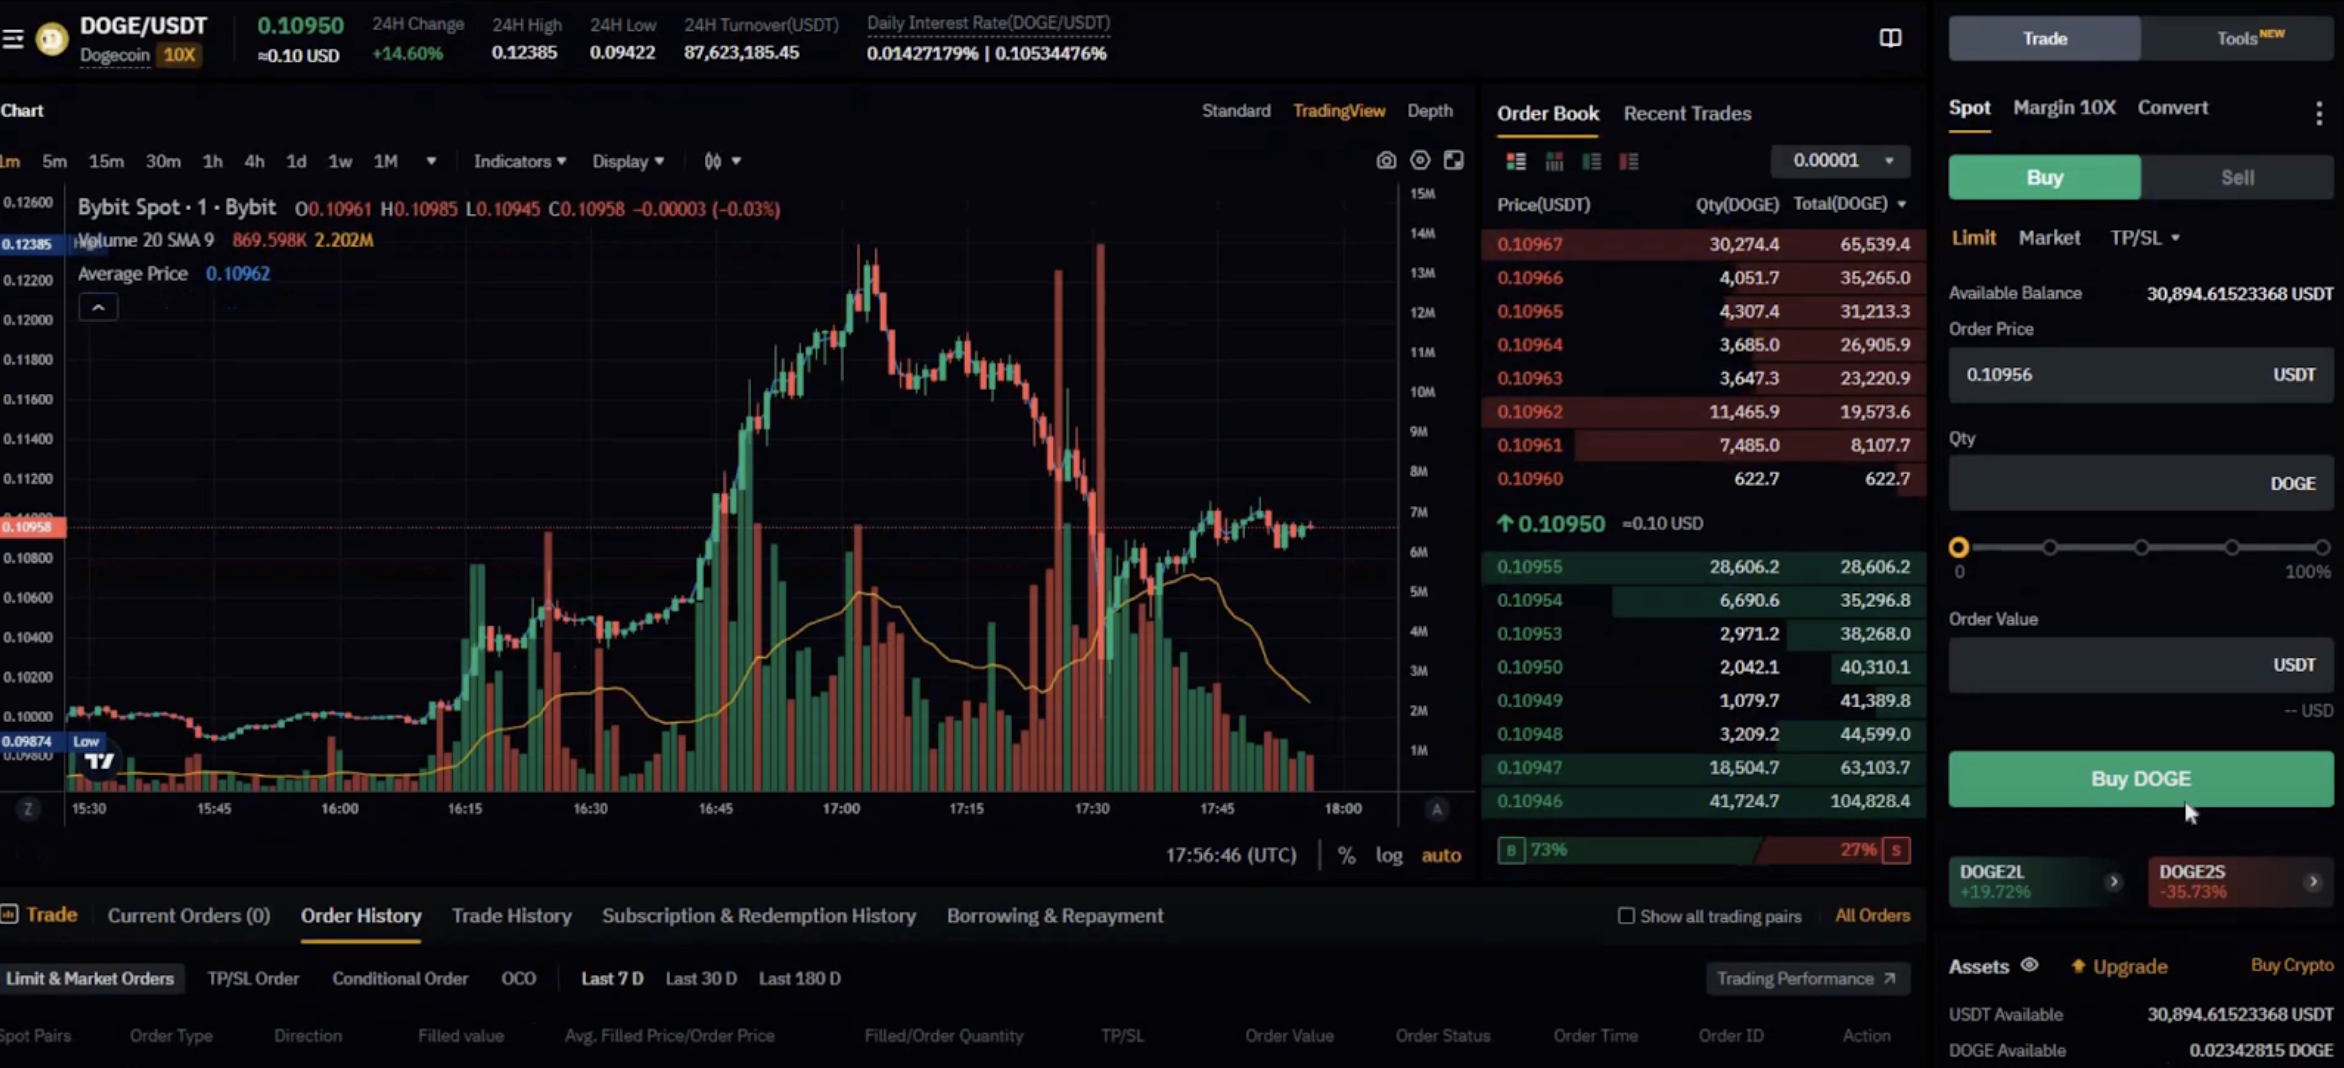This screenshot has height=1068, width=2344.
Task: Open the three-dot trade options menu
Action: click(2319, 113)
